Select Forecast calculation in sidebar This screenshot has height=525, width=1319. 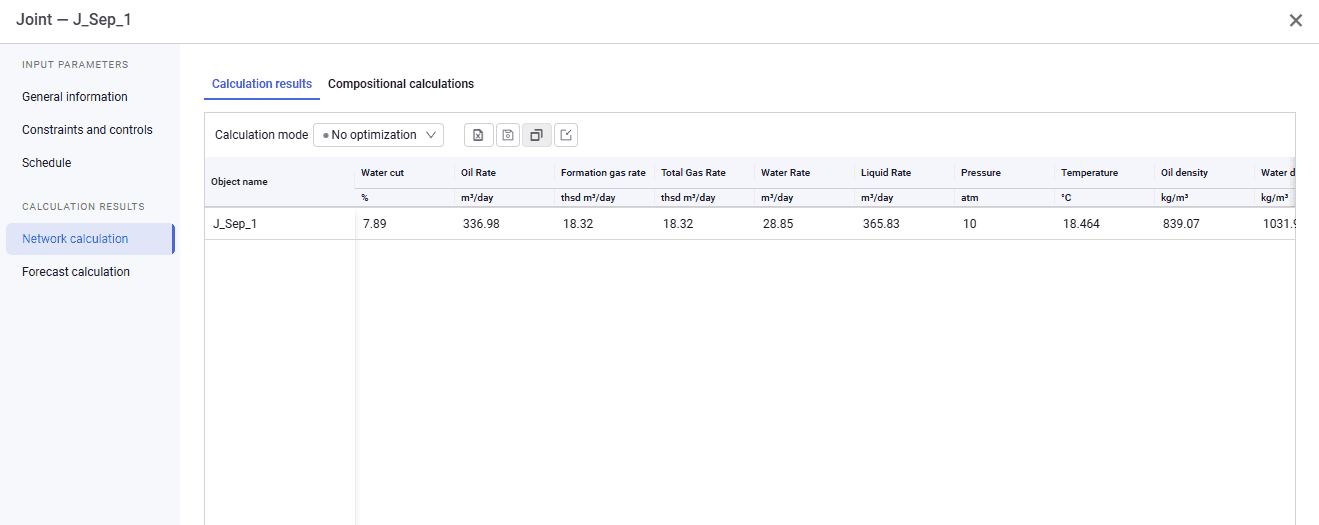[76, 272]
